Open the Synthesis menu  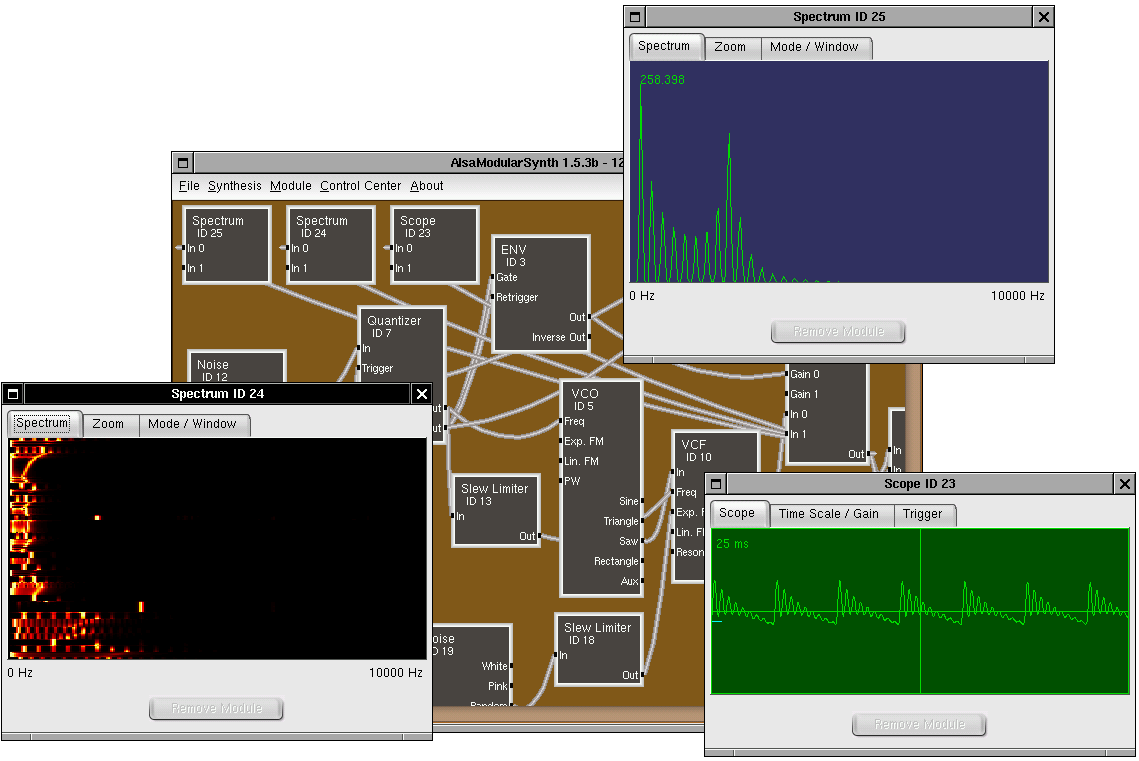tap(234, 186)
